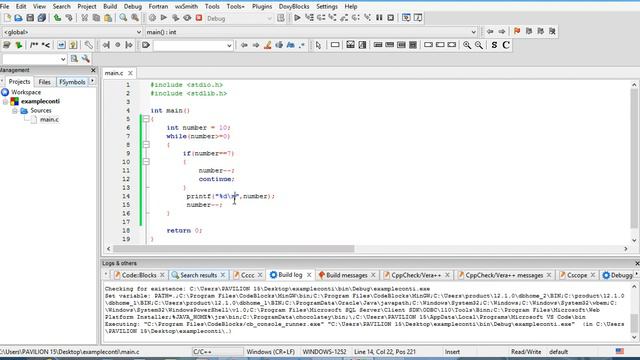640x360 pixels.
Task: Switch to the FSymbols tab
Action: [72, 82]
